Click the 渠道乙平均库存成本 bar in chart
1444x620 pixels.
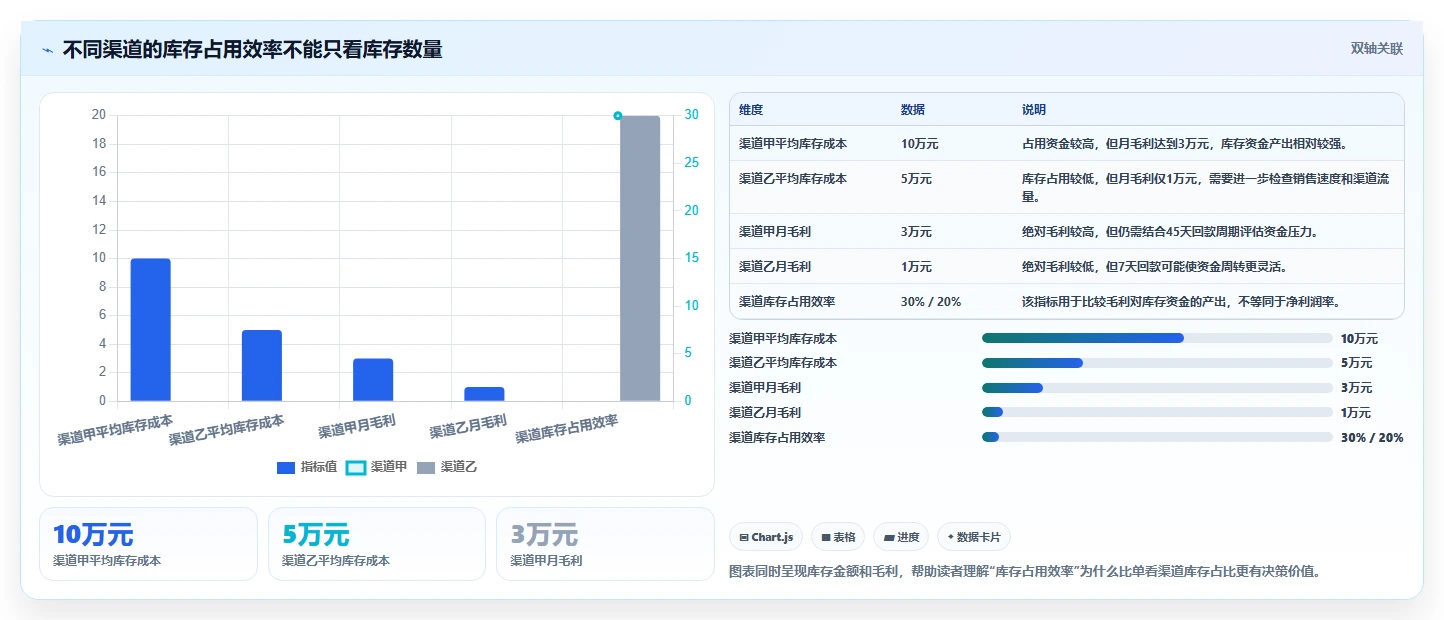[x=262, y=365]
